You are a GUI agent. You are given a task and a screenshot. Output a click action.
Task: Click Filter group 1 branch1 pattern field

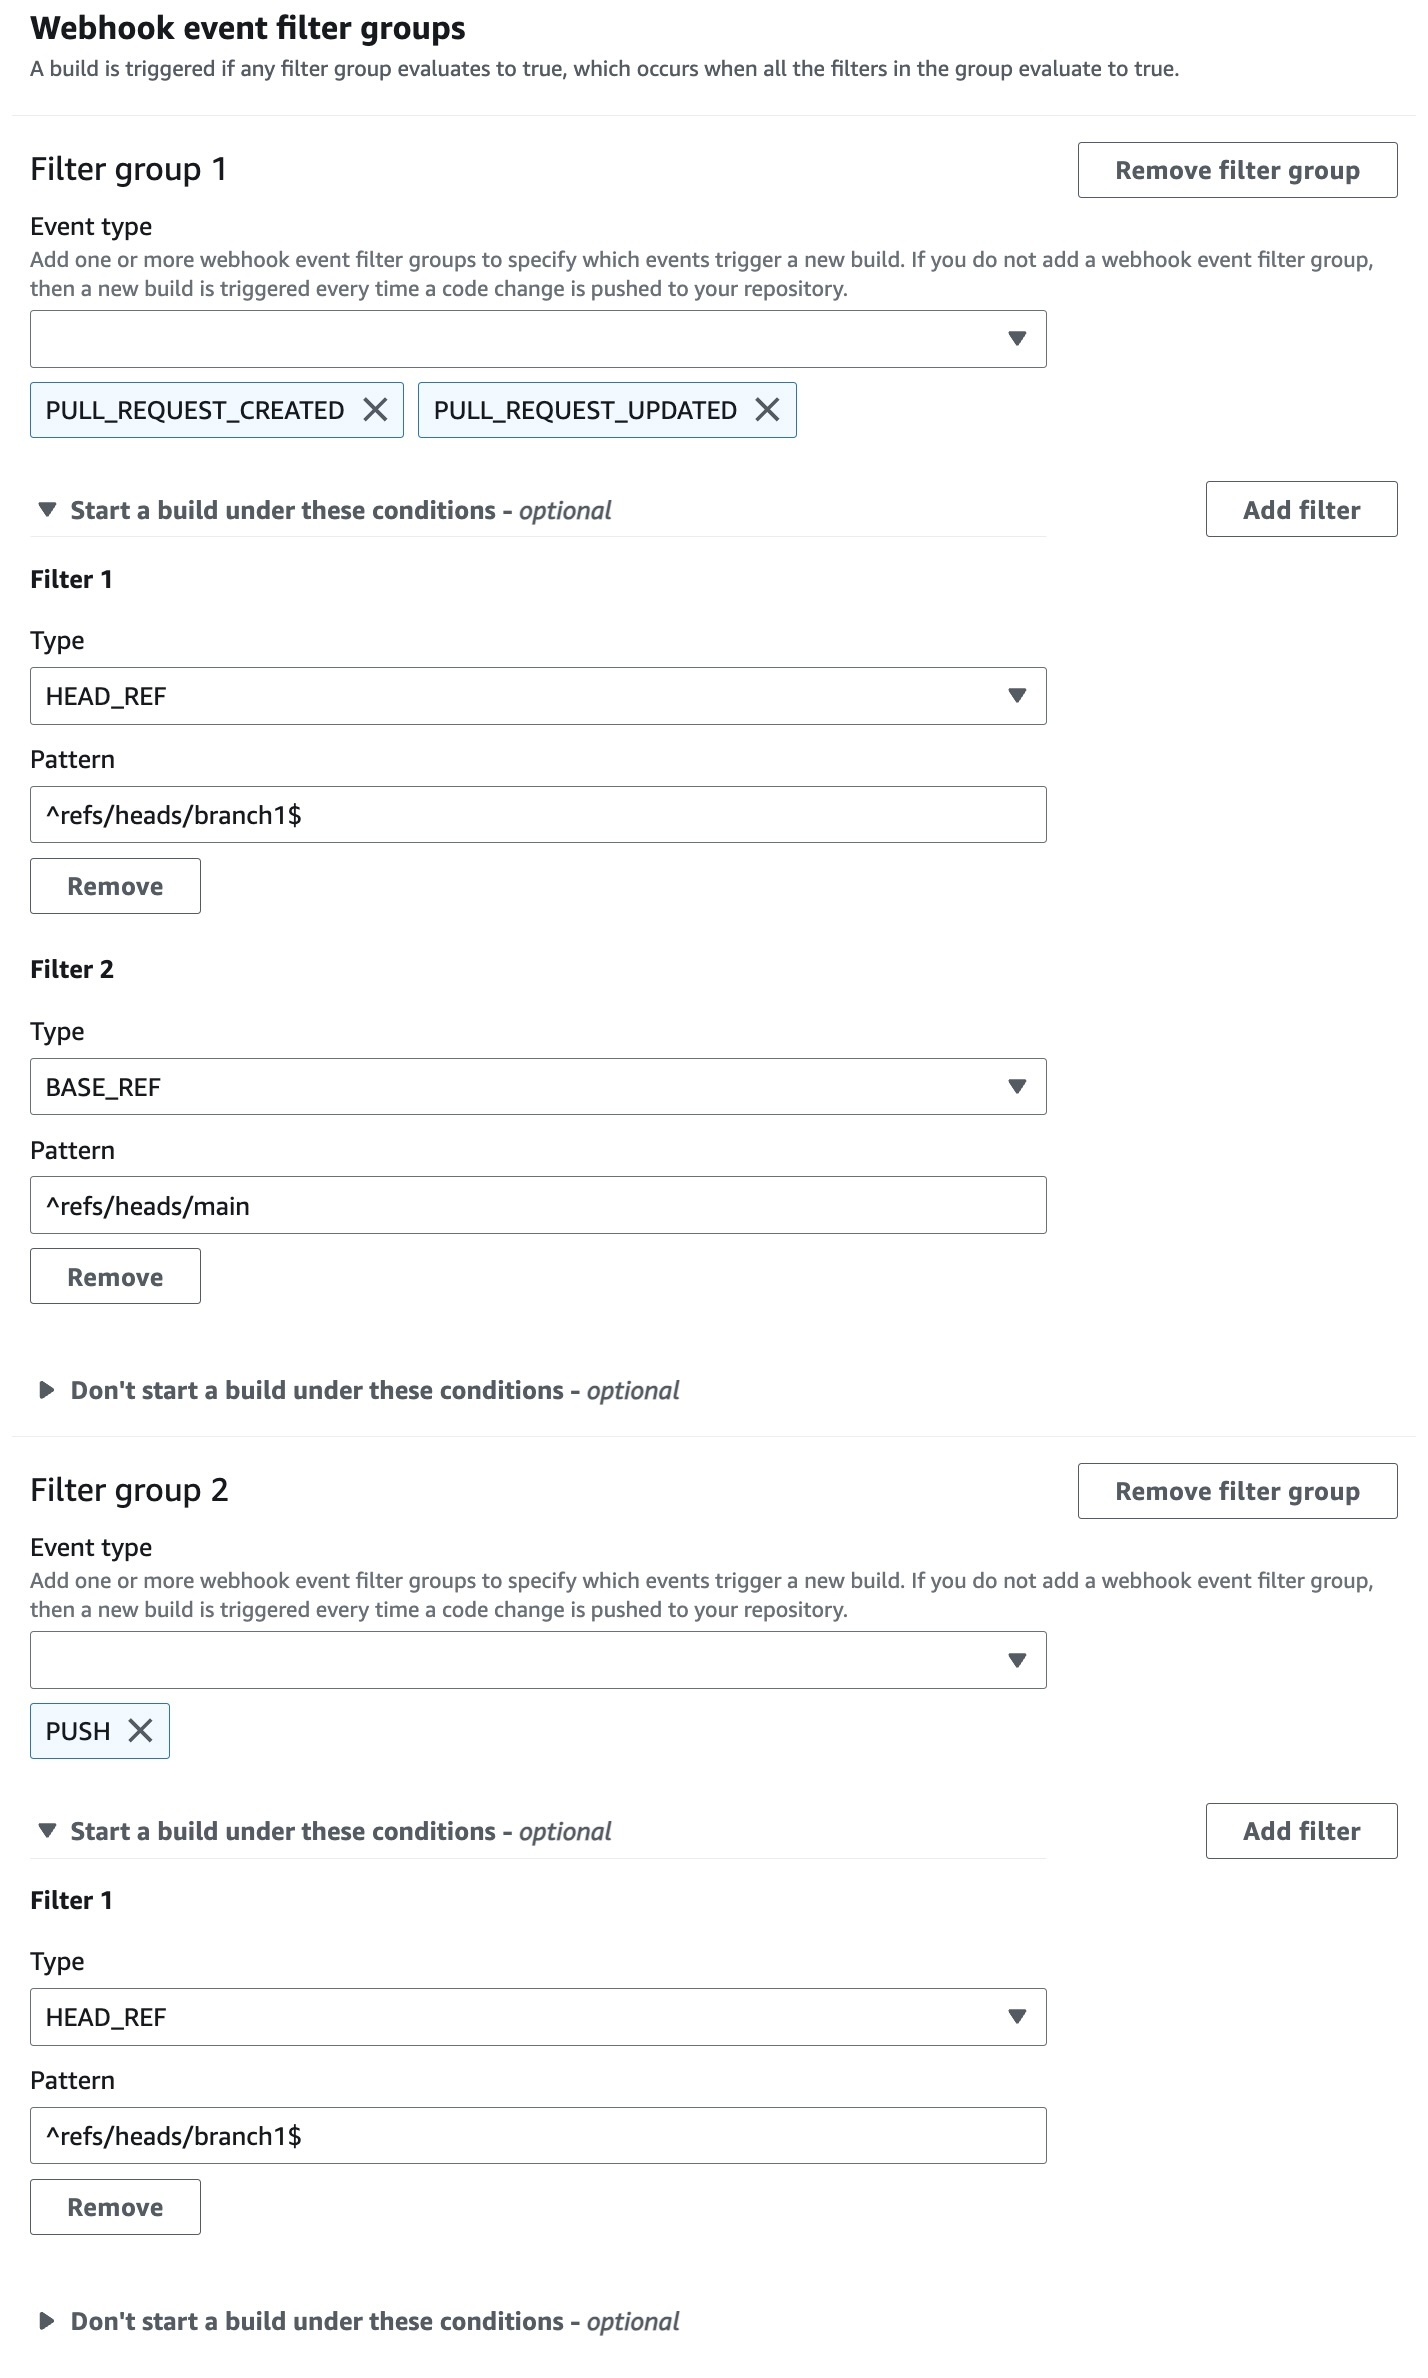pos(538,815)
